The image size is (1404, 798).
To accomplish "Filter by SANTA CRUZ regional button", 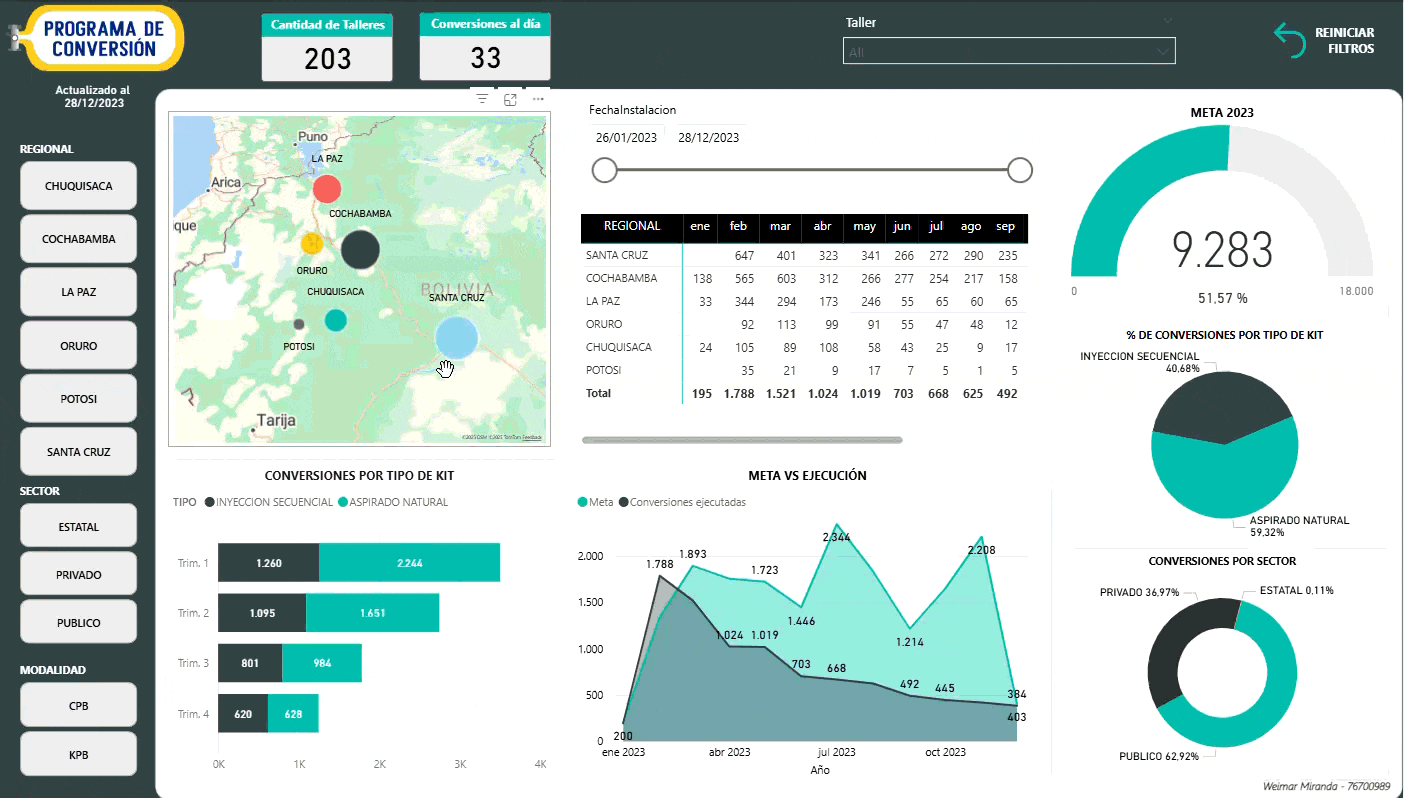I will [x=79, y=452].
